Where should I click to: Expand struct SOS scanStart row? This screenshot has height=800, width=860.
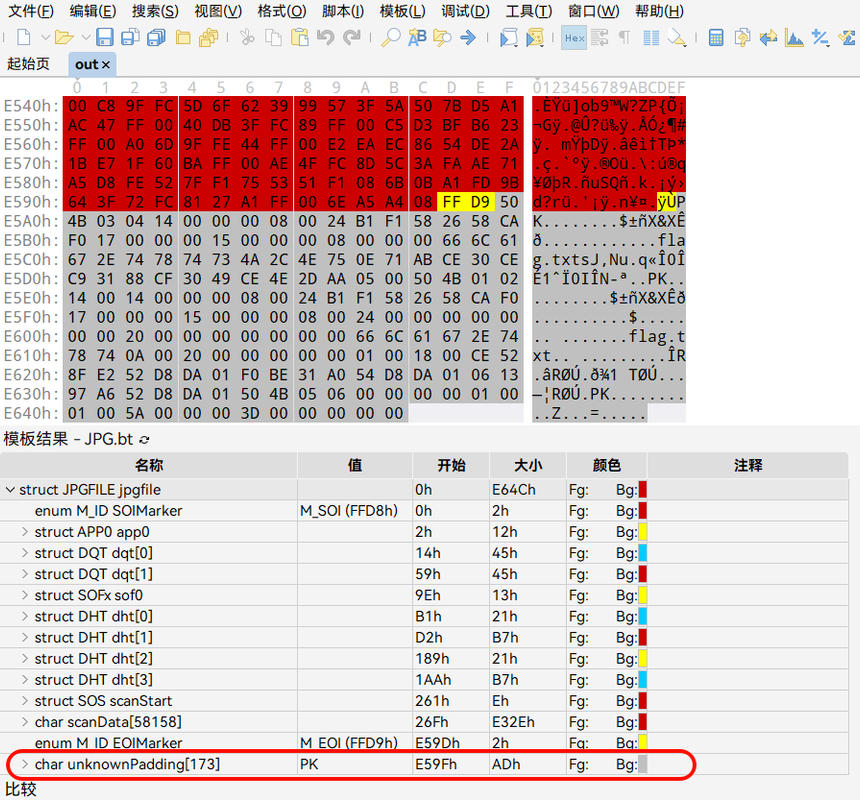(x=25, y=700)
